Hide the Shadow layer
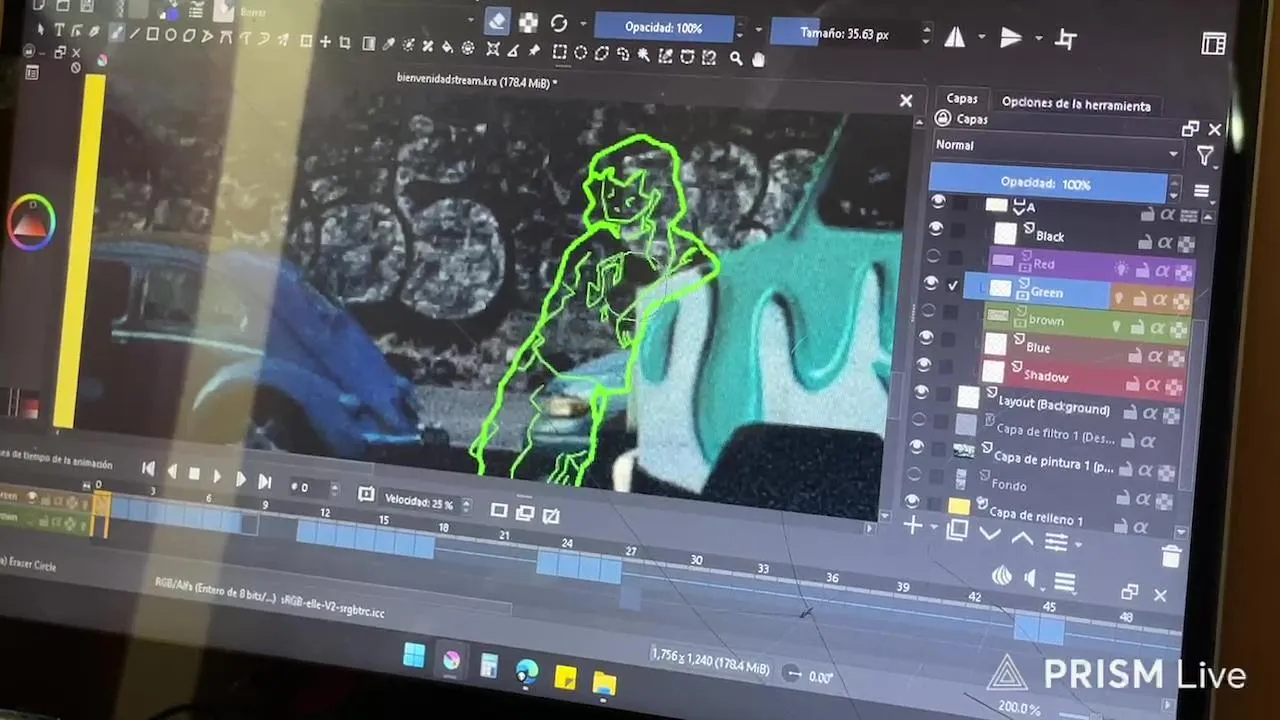Image resolution: width=1280 pixels, height=720 pixels. (924, 365)
